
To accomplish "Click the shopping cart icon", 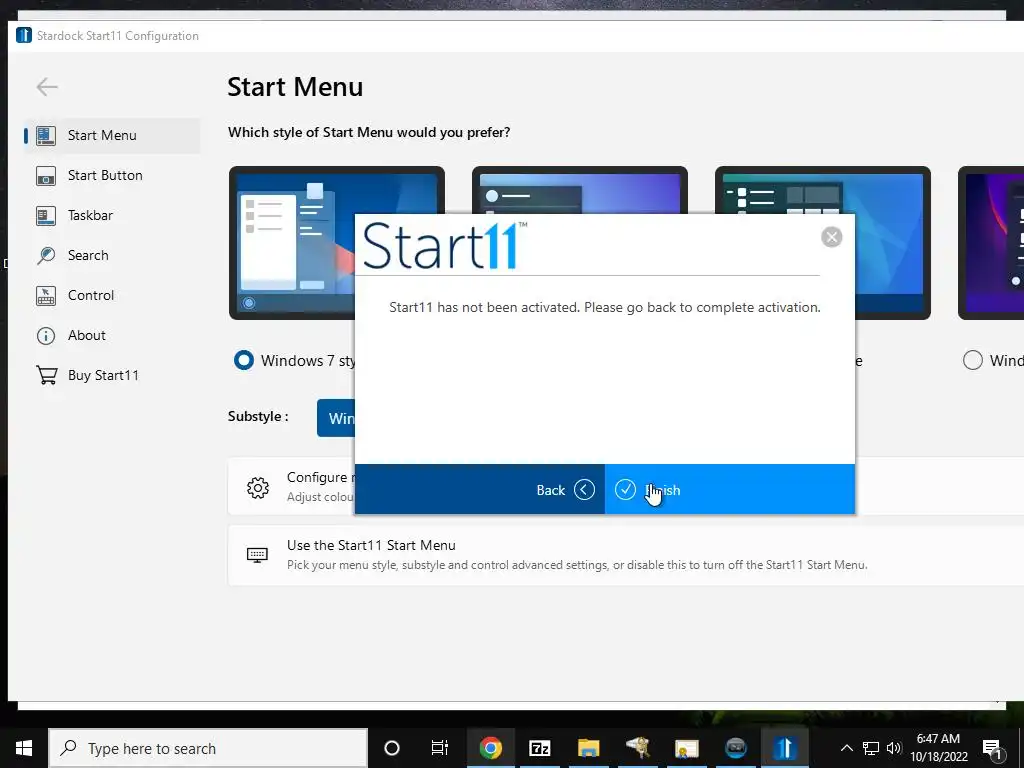I will pyautogui.click(x=46, y=376).
